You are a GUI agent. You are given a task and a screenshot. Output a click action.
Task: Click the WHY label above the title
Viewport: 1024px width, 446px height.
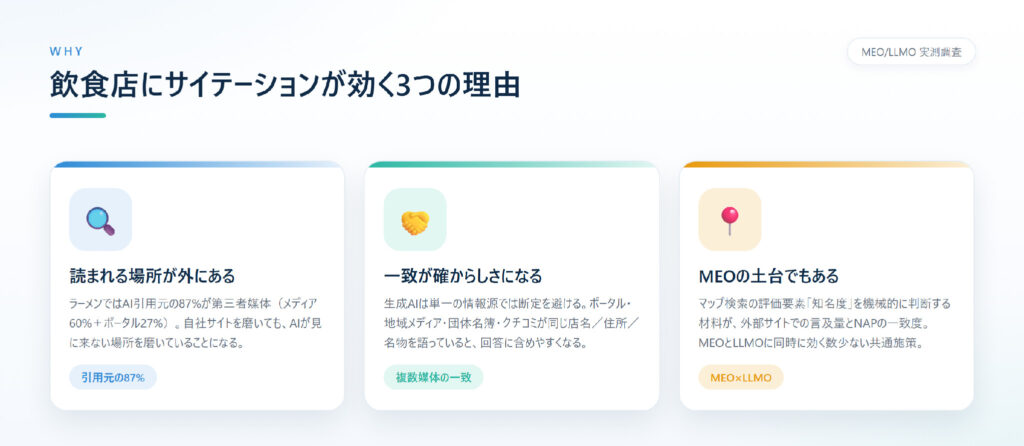click(x=66, y=52)
